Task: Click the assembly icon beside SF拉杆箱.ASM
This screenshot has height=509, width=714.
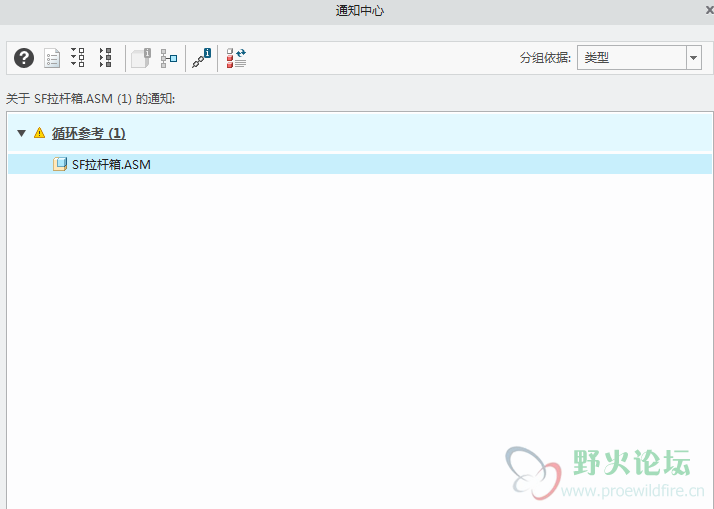Action: point(60,164)
